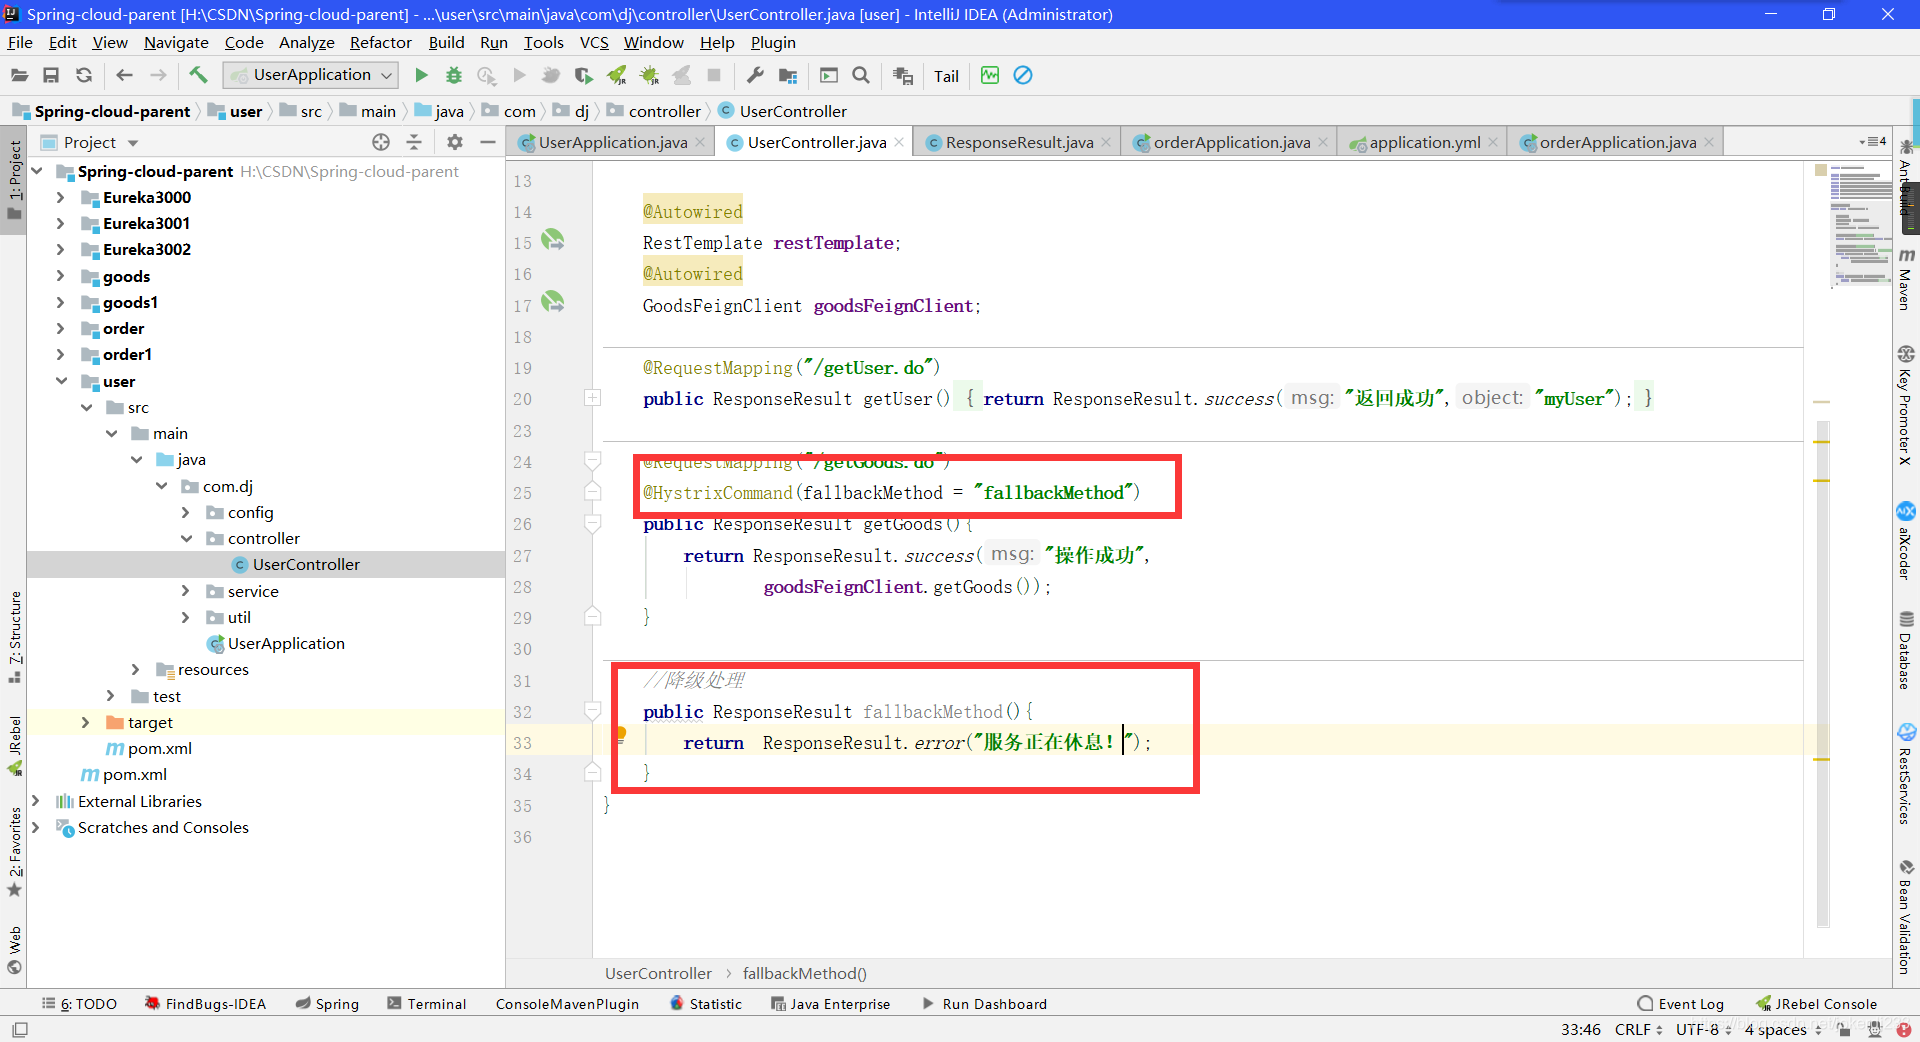Navigate back with the left arrow
The width and height of the screenshot is (1920, 1042).
click(x=124, y=75)
